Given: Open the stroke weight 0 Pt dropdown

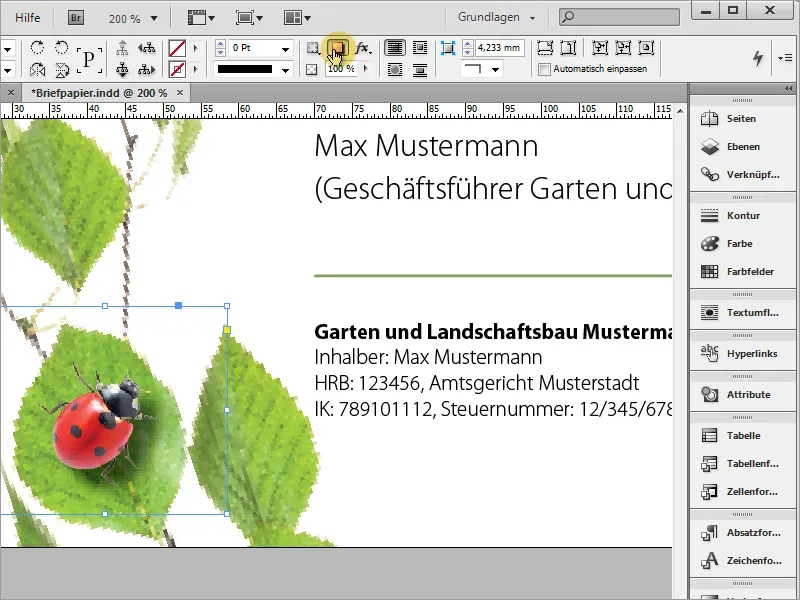Looking at the screenshot, I should tap(286, 49).
